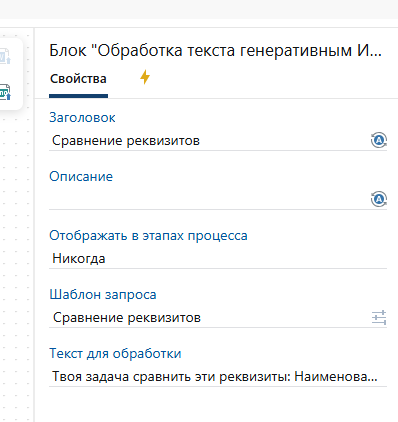The width and height of the screenshot is (398, 422).
Task: Click the teal template document upload icon
Action: (5, 92)
